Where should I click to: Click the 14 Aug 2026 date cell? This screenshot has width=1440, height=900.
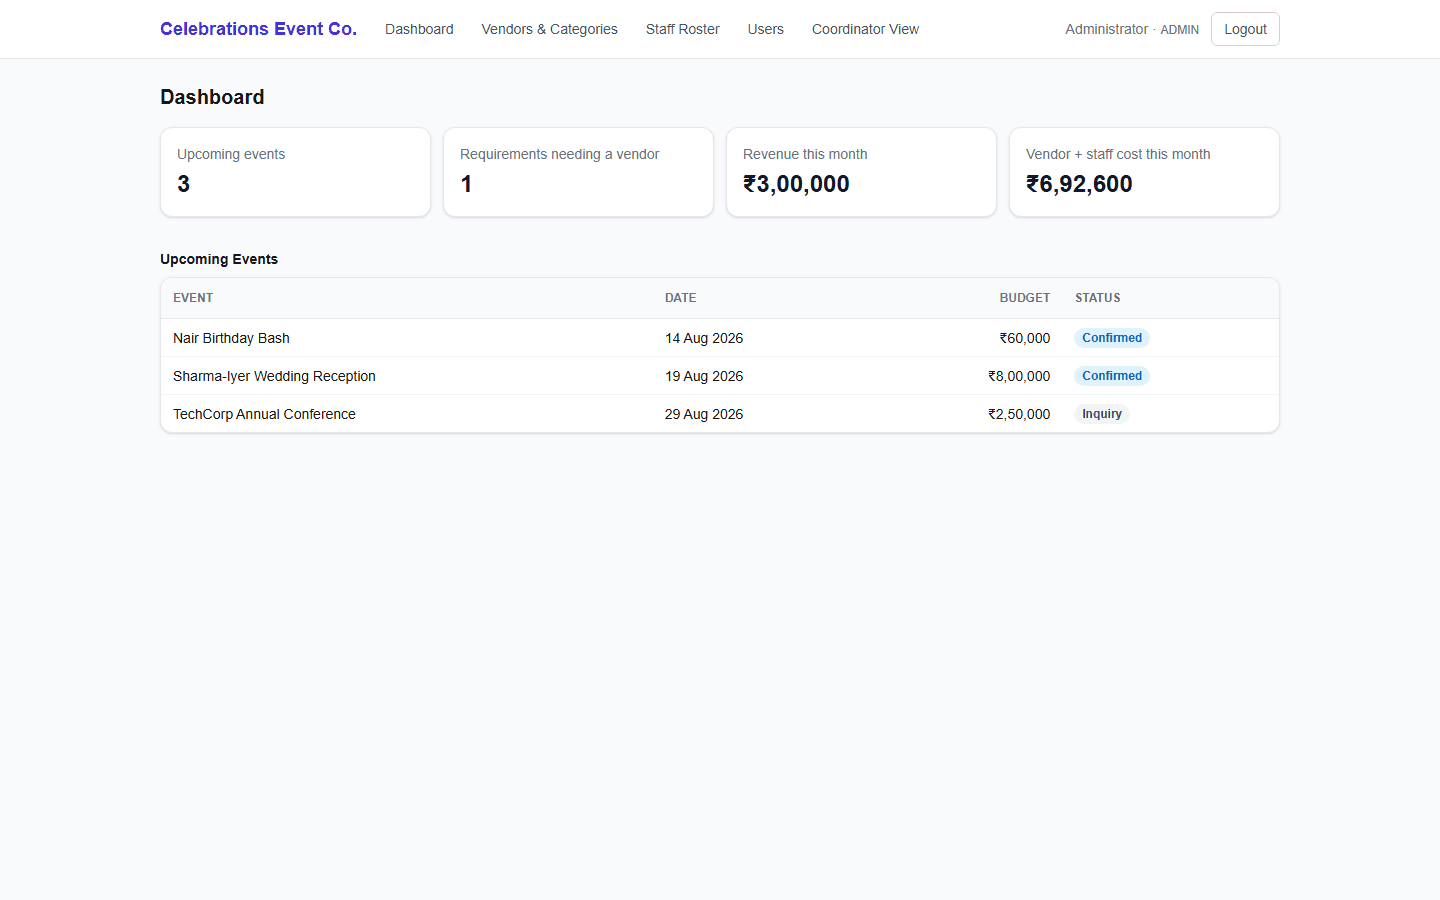click(x=704, y=338)
